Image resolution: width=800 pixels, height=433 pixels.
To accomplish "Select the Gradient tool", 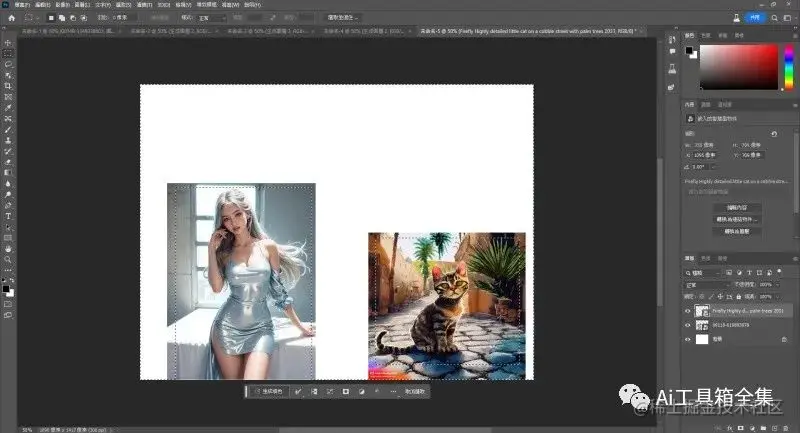I will point(8,173).
